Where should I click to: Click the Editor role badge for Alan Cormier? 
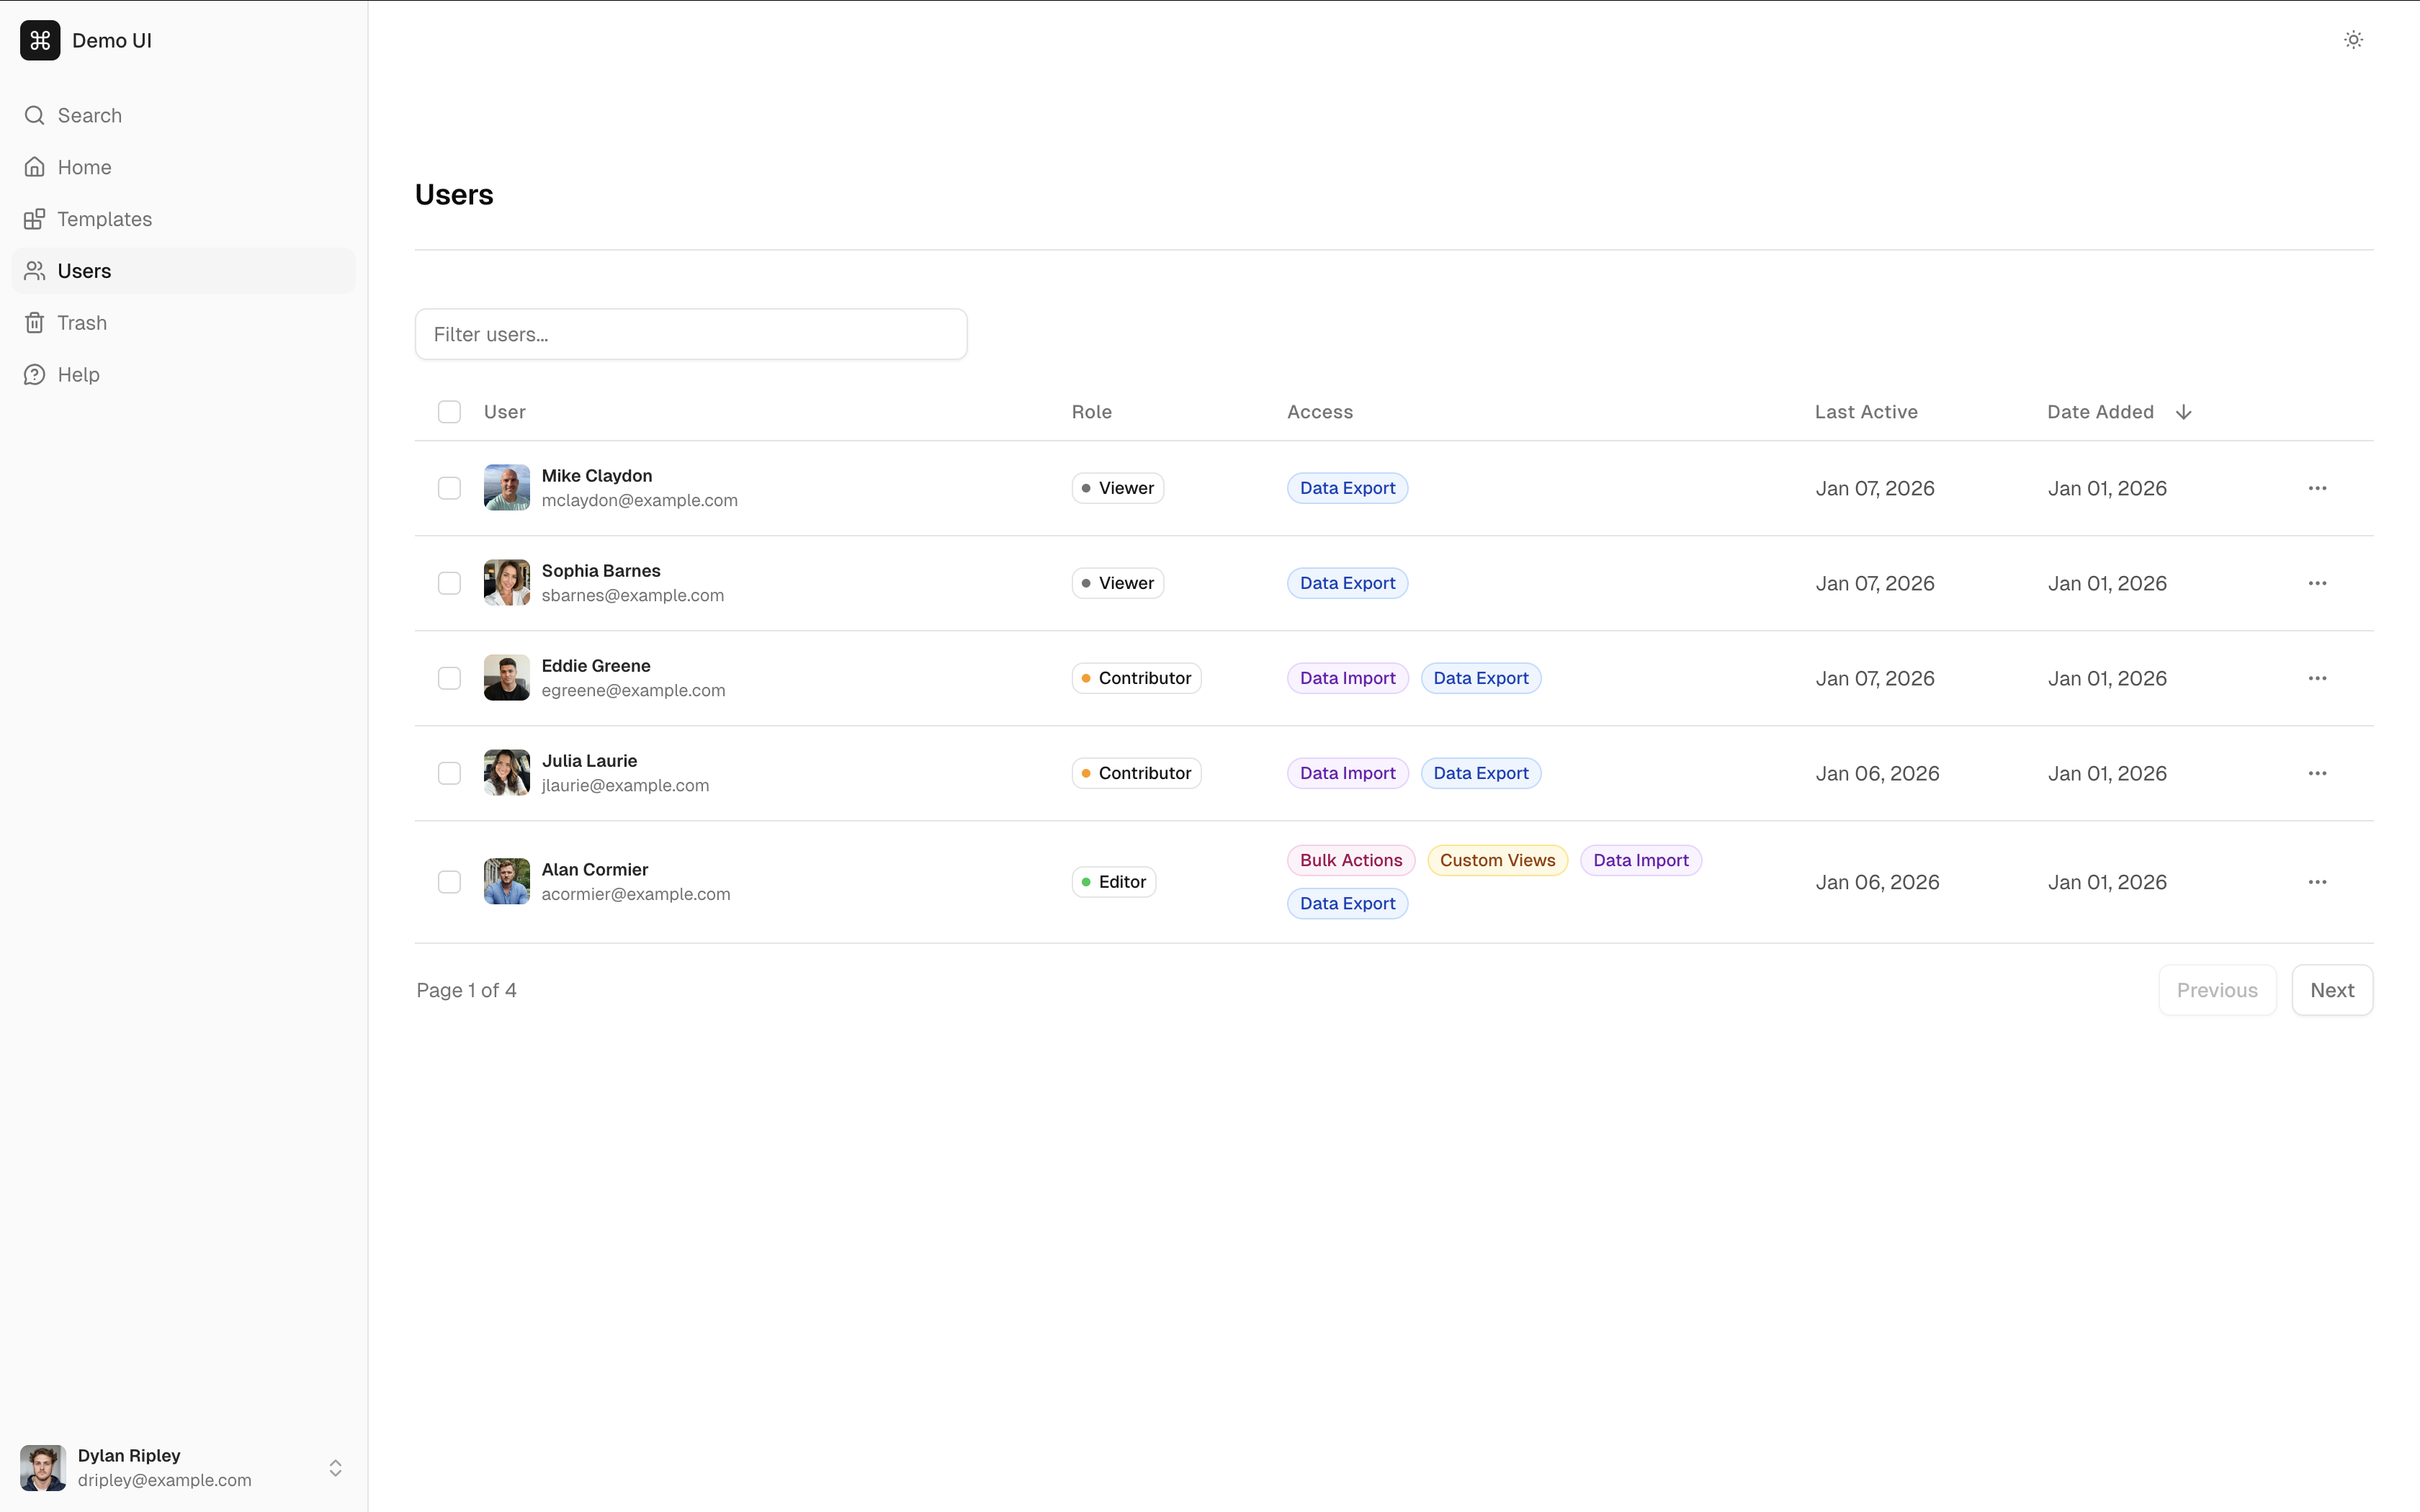(1114, 882)
